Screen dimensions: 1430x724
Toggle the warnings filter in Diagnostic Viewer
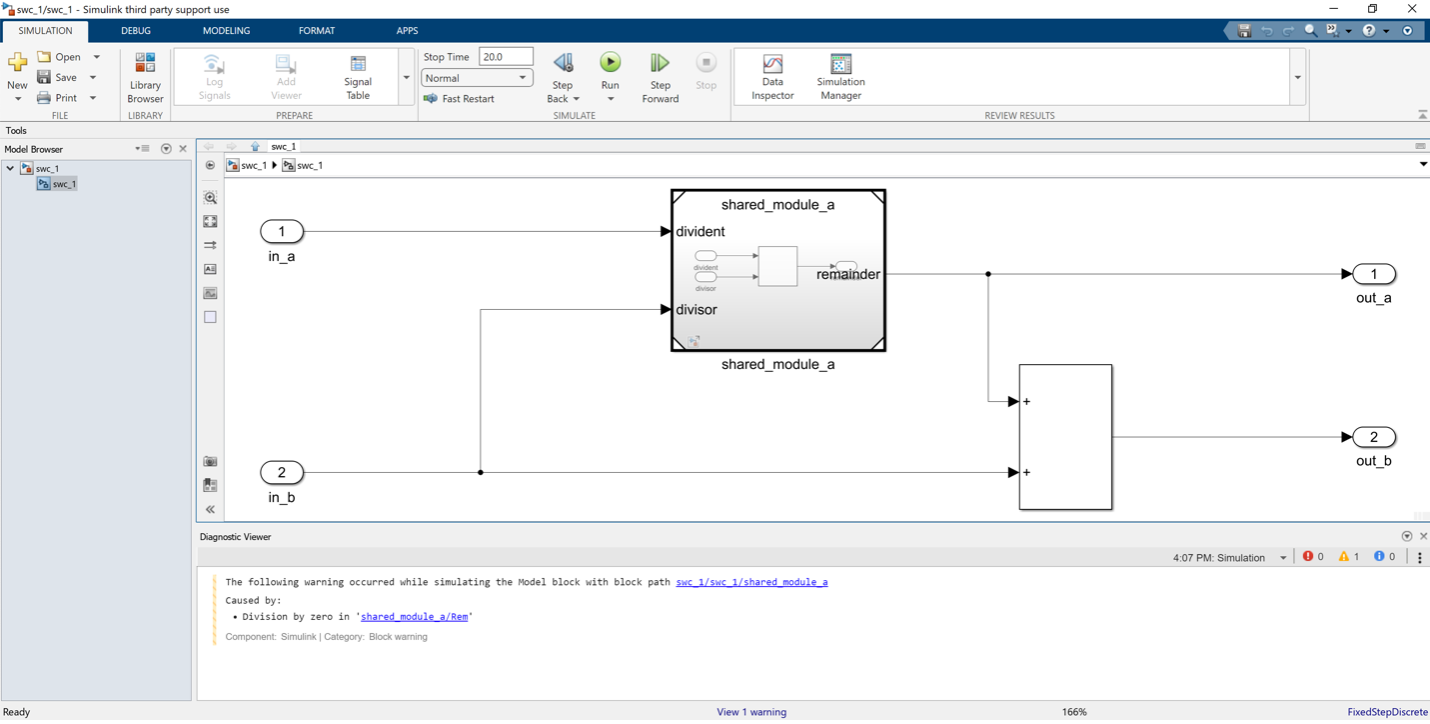1348,557
